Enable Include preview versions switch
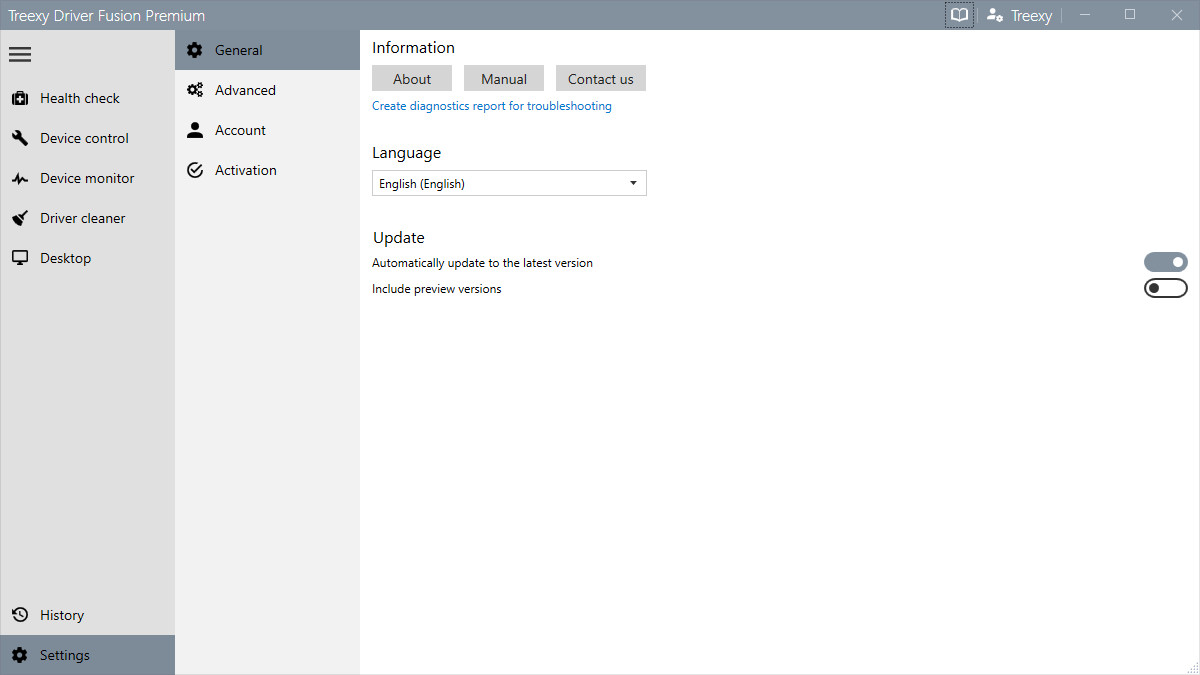This screenshot has width=1200, height=675. tap(1166, 288)
